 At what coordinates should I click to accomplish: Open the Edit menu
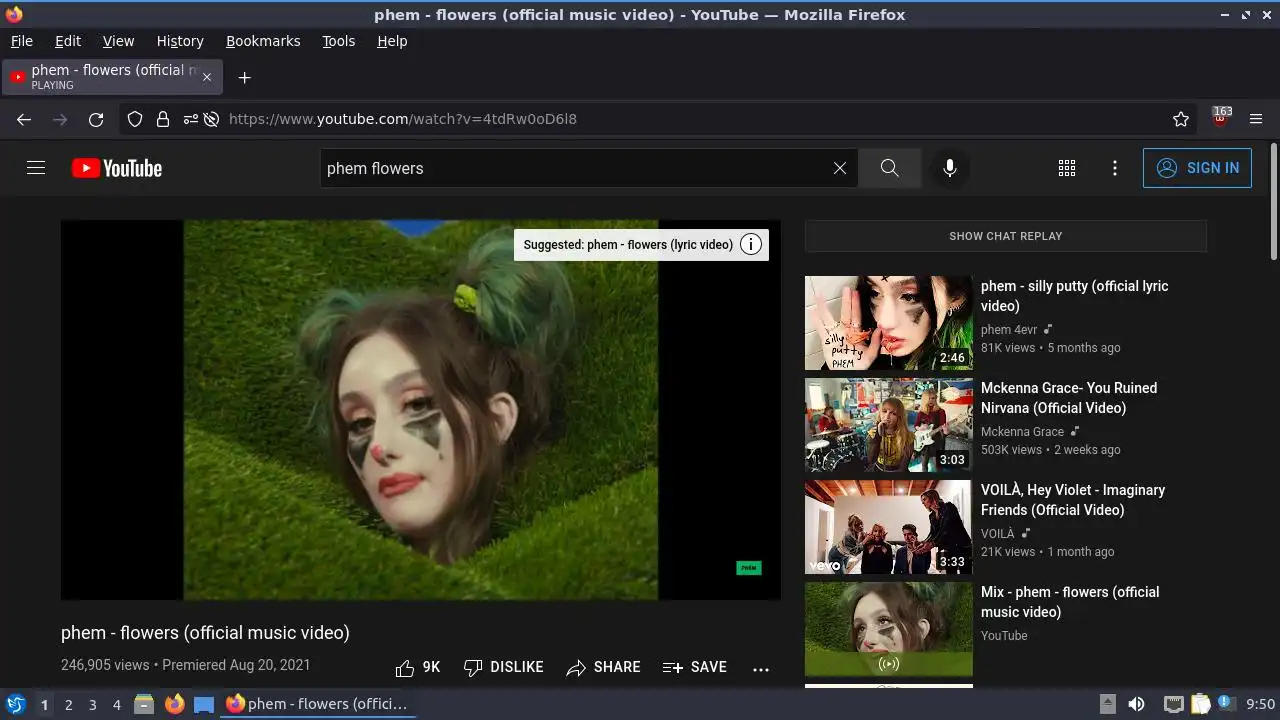point(68,41)
